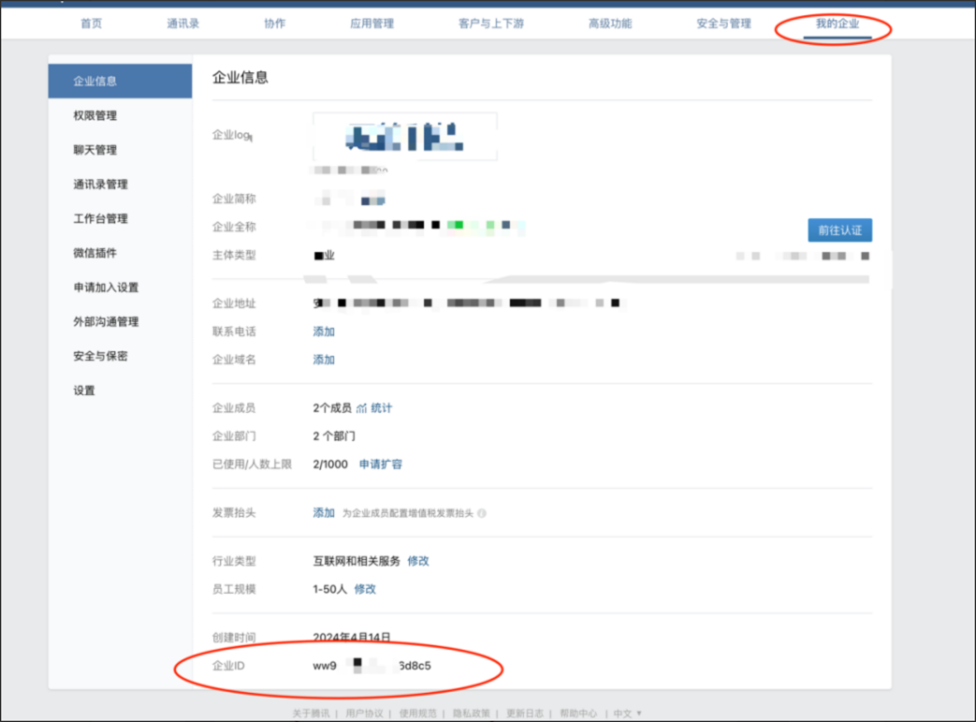Screen dimensions: 976x722
Task: Open 用户协议 footer link
Action: [x=364, y=713]
